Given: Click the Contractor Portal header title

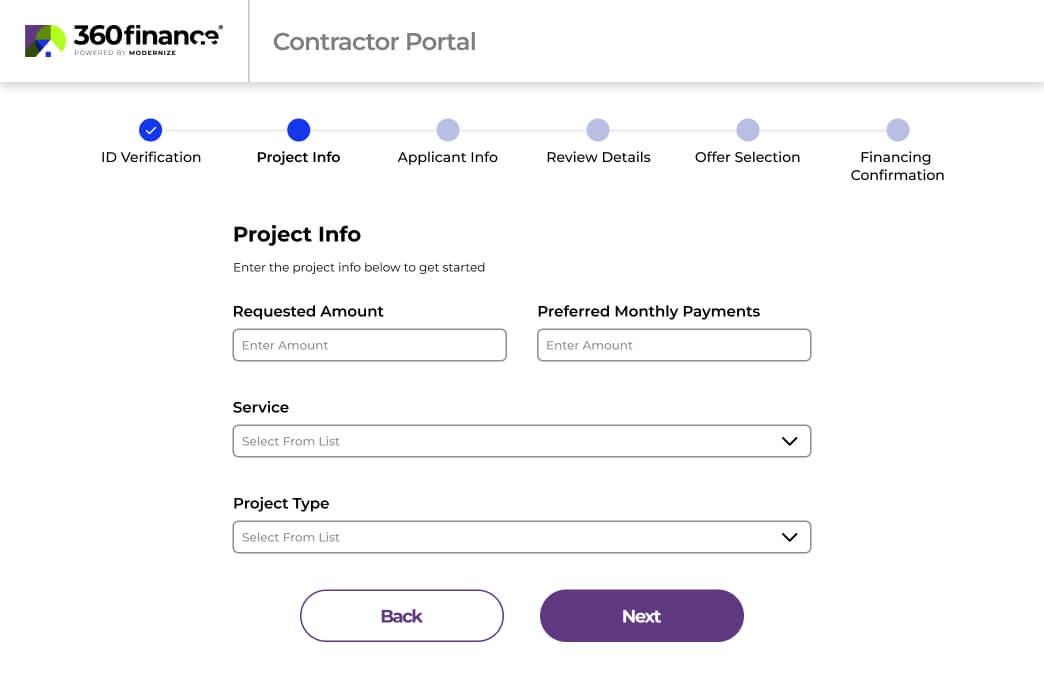Looking at the screenshot, I should (x=374, y=41).
